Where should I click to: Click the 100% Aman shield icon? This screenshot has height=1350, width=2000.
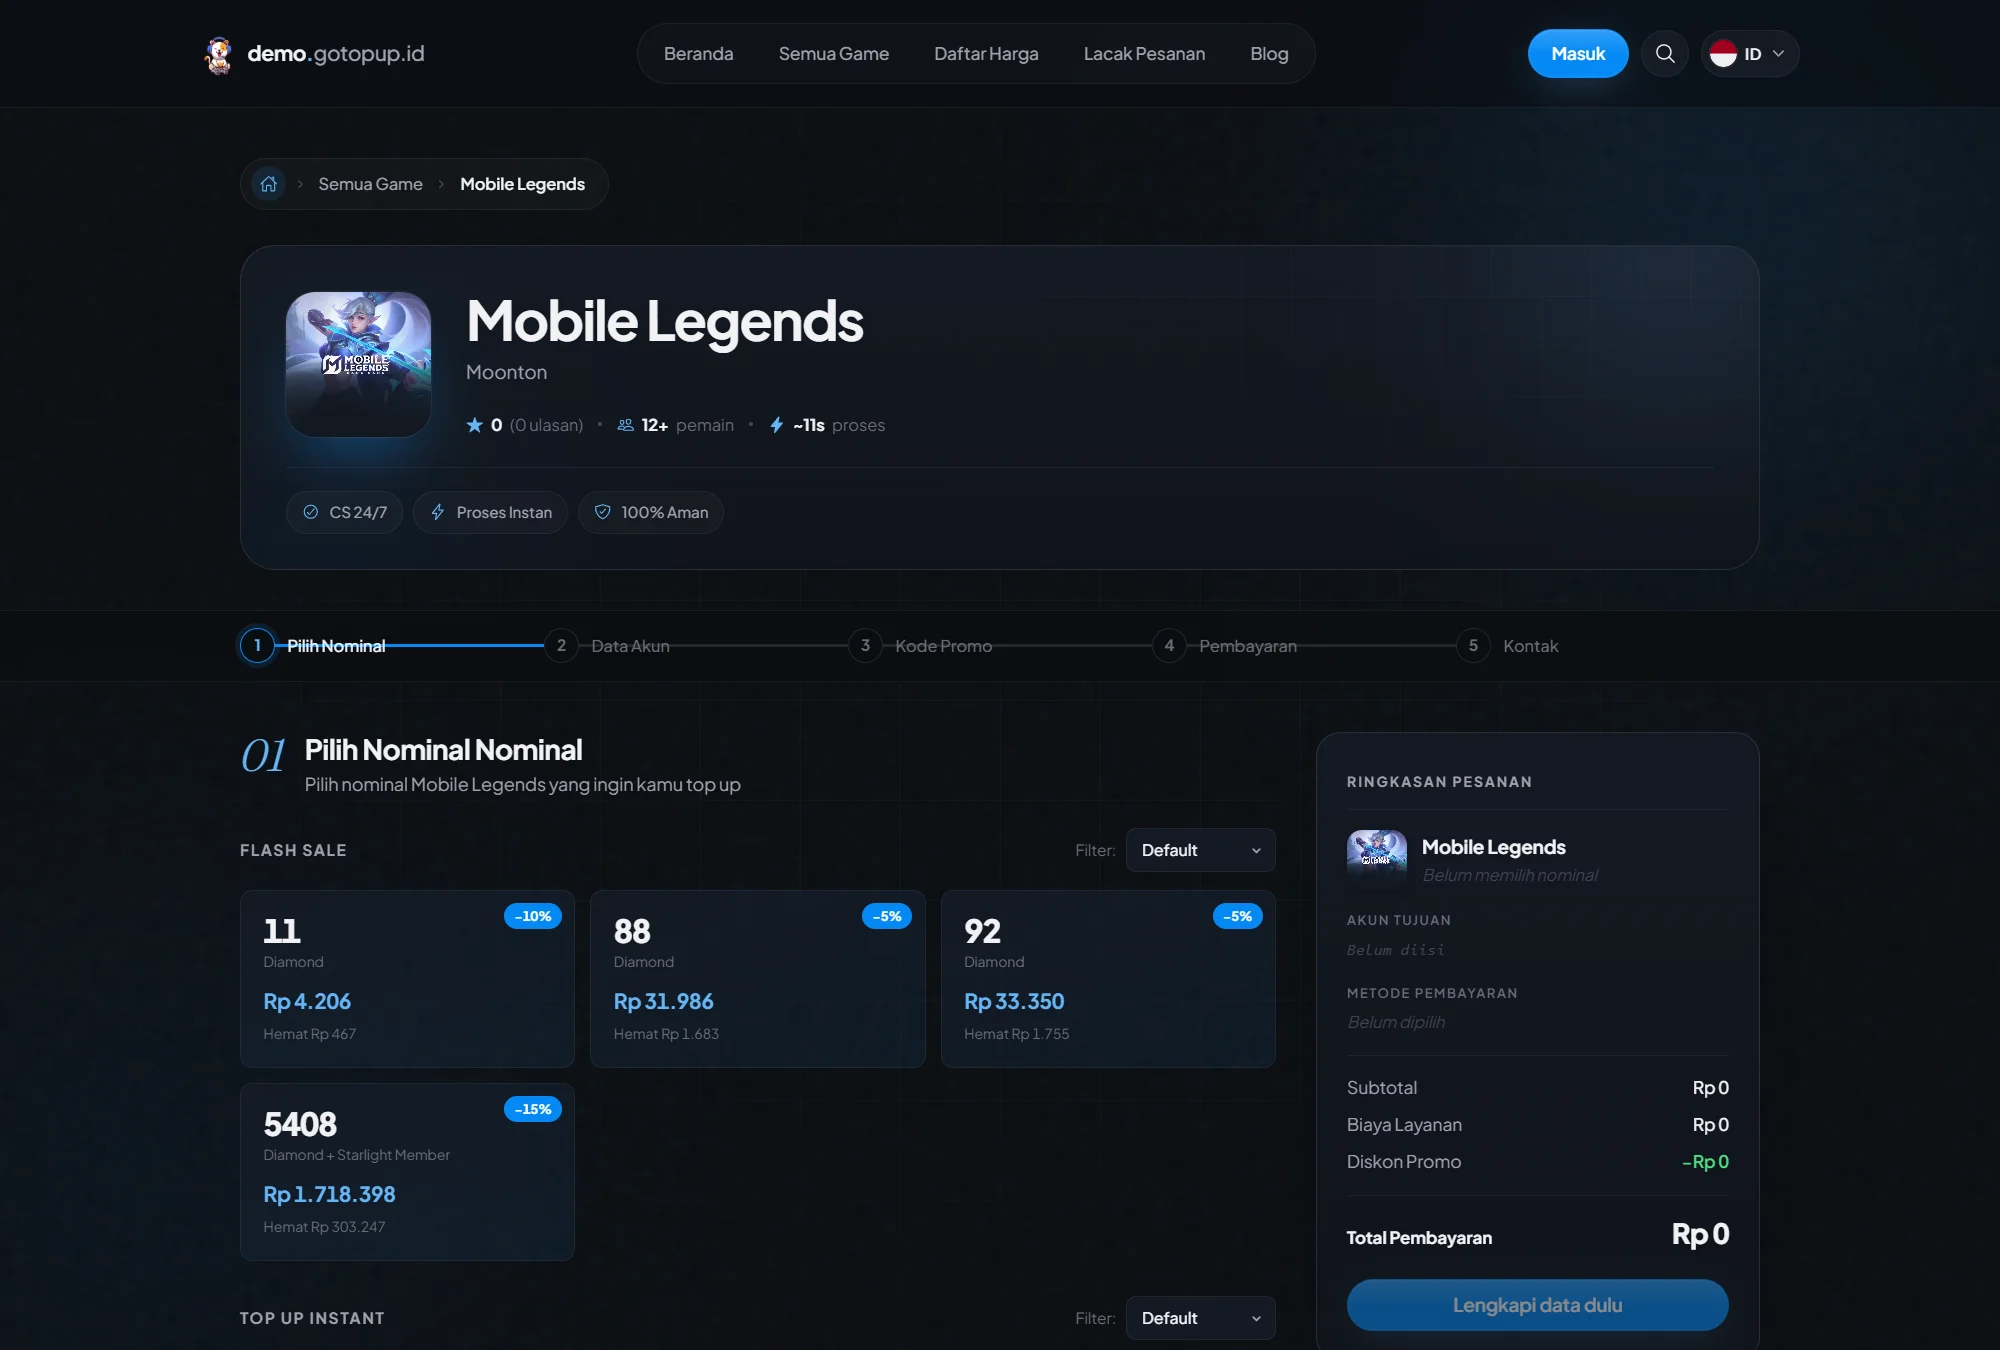[603, 512]
